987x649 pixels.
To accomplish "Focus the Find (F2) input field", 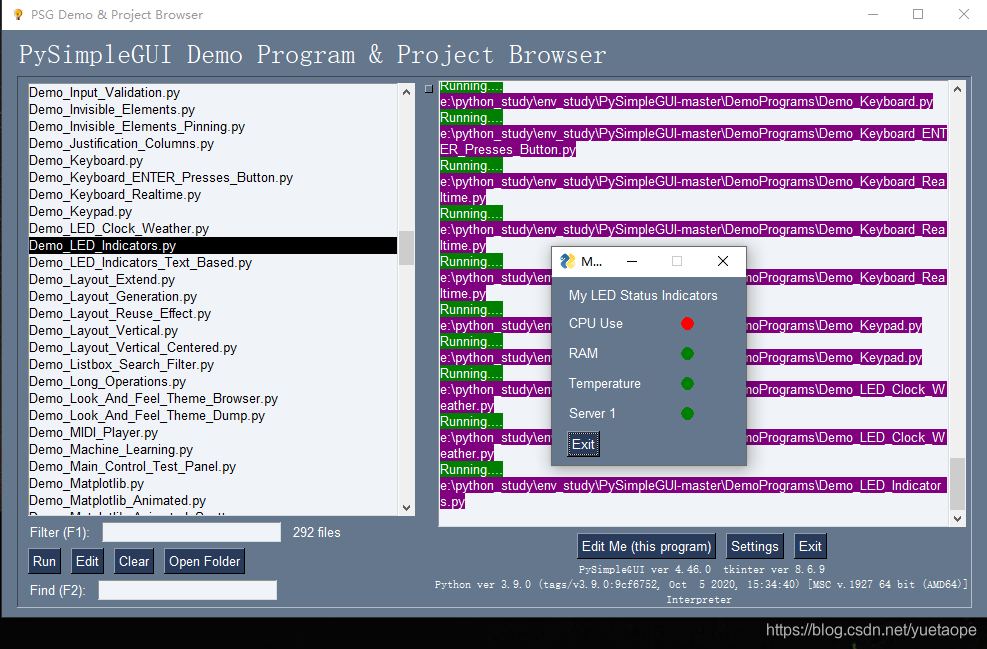I will tap(188, 590).
